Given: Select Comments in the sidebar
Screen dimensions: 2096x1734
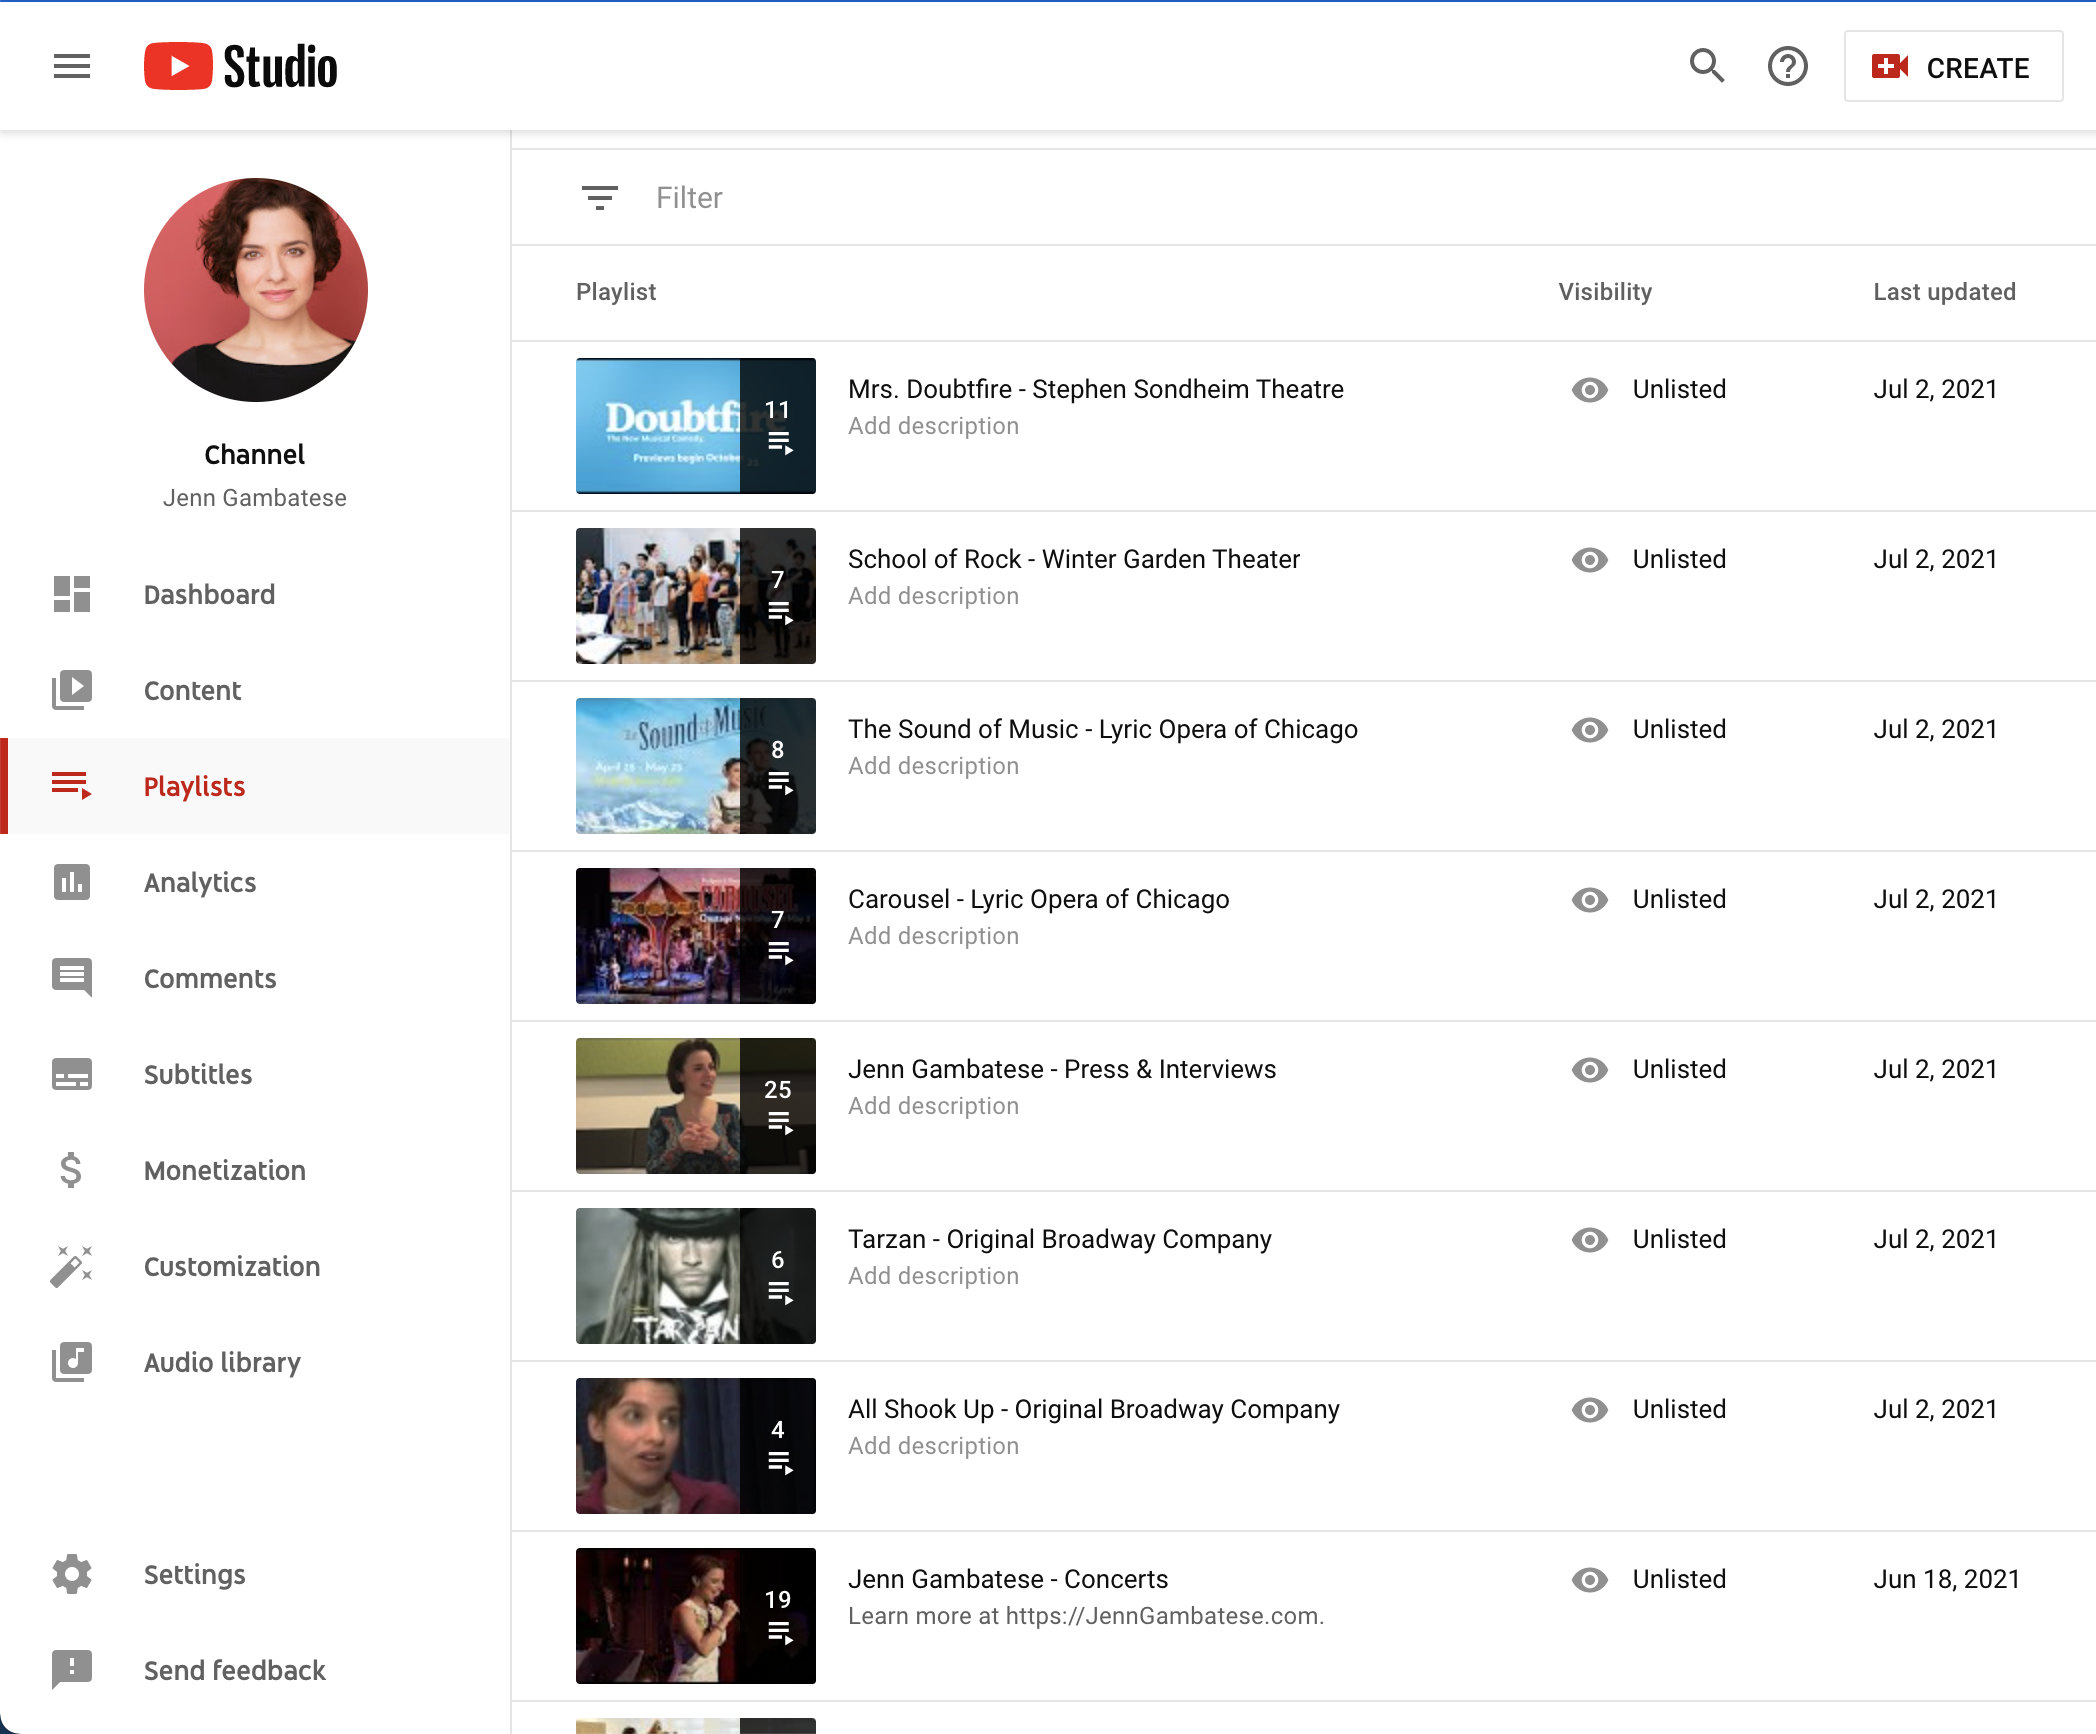Looking at the screenshot, I should point(256,978).
